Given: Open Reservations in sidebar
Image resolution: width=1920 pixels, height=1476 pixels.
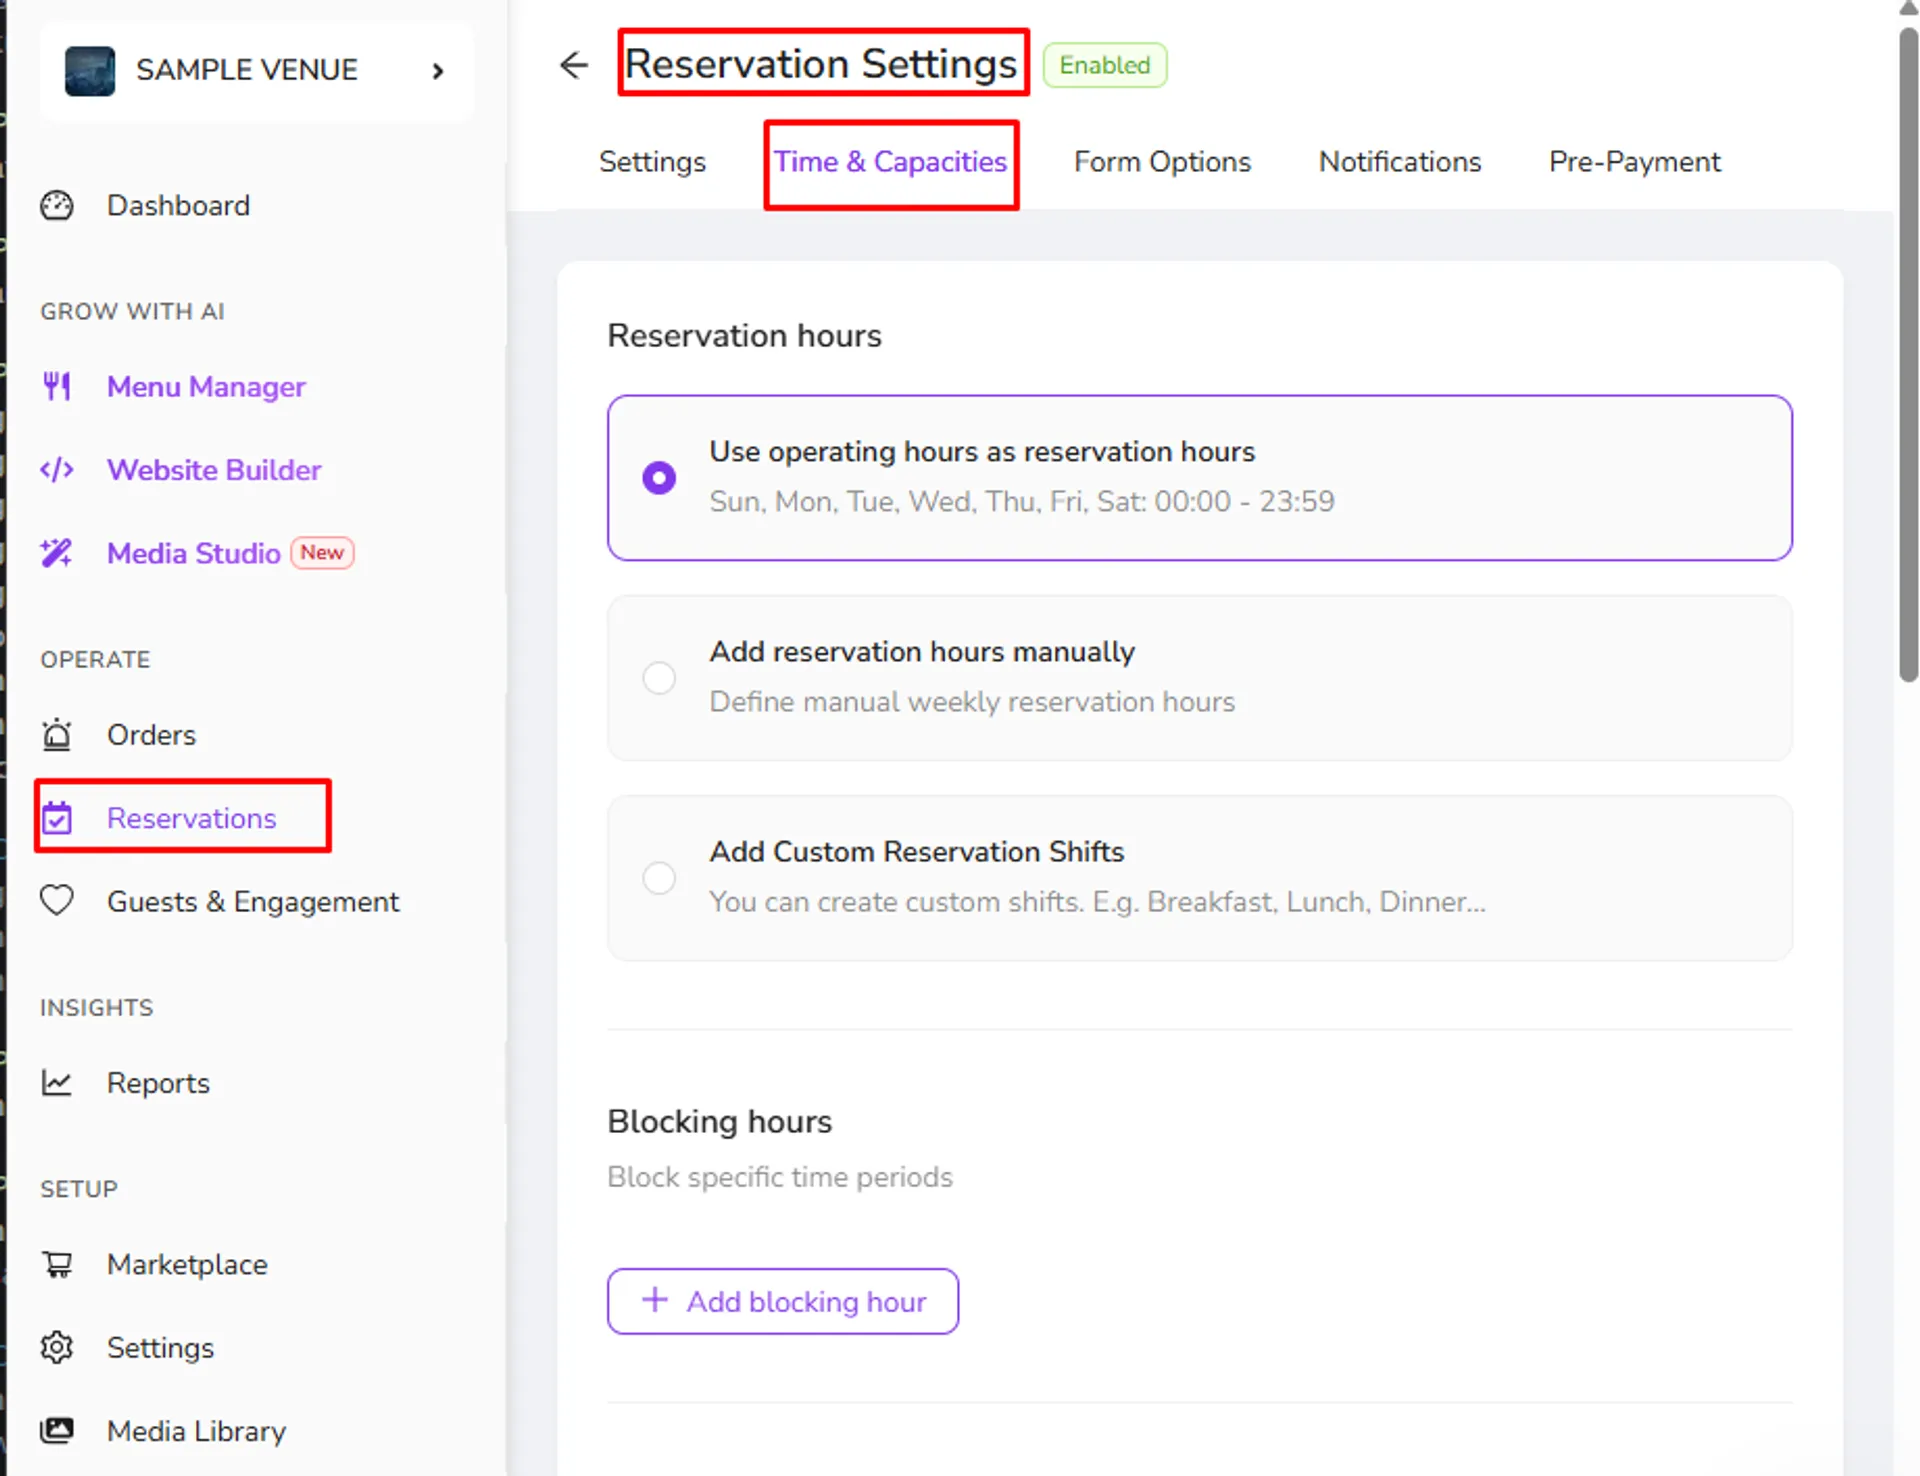Looking at the screenshot, I should 191,817.
